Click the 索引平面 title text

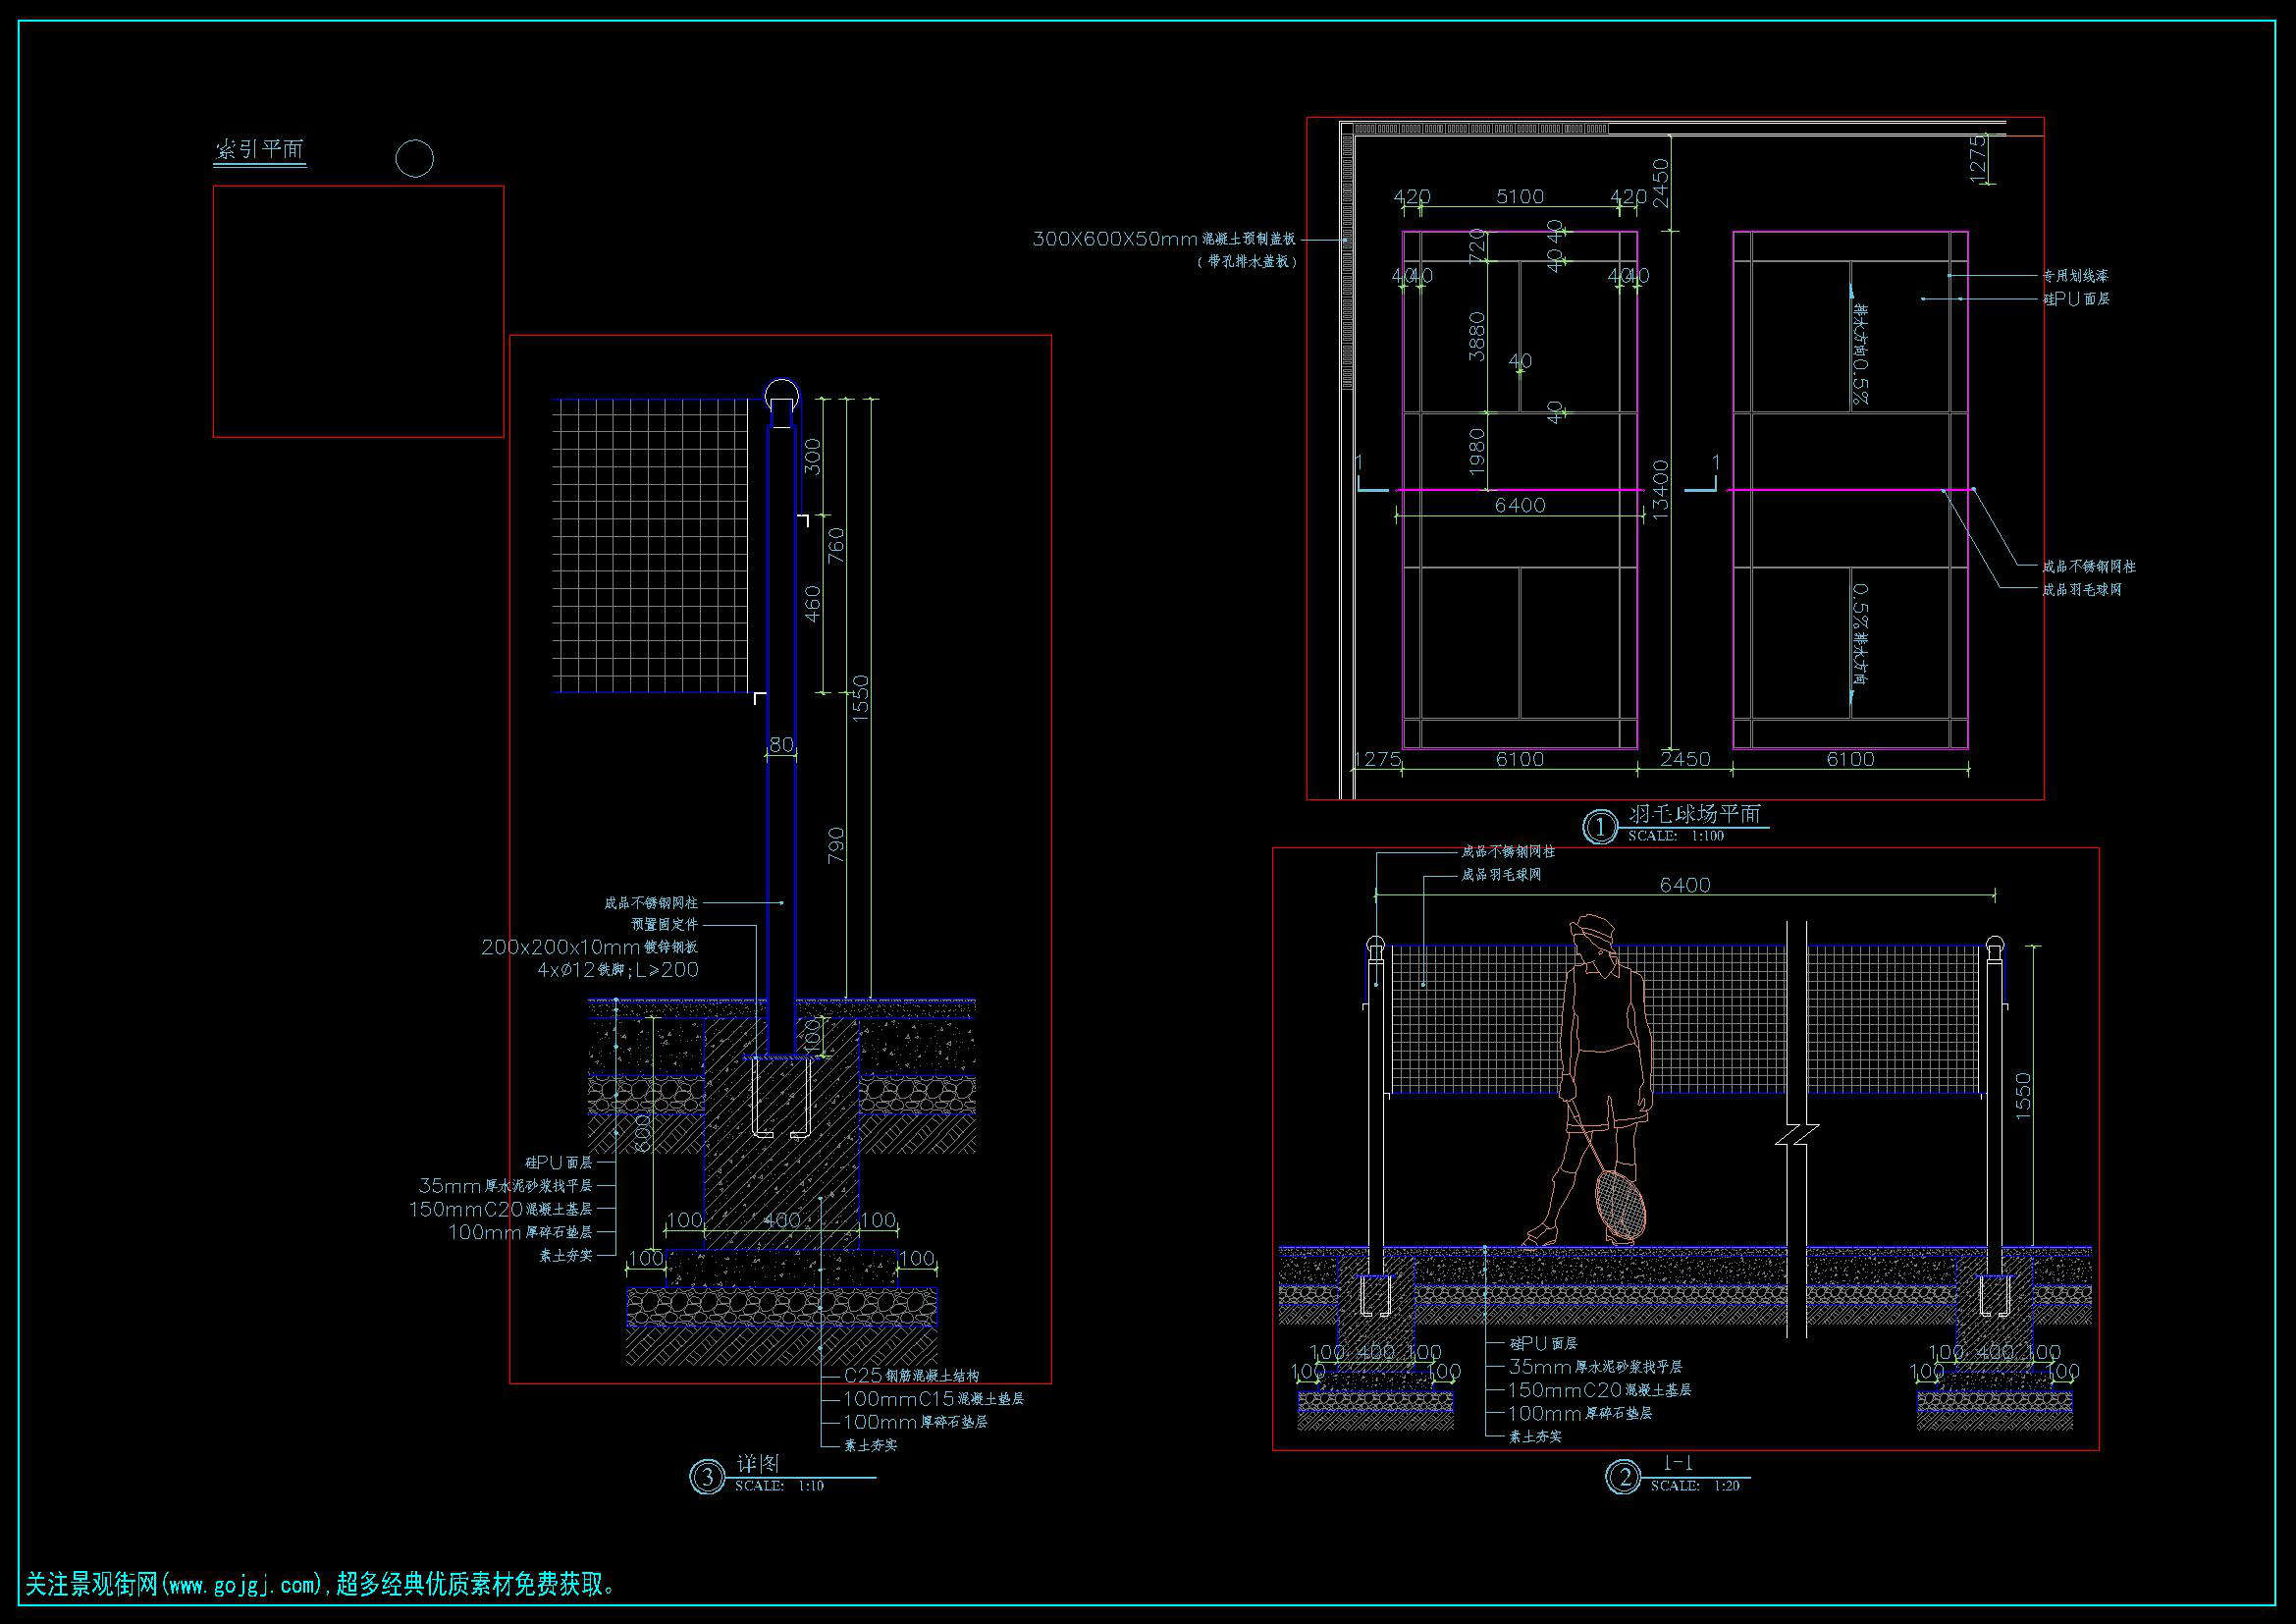click(260, 149)
